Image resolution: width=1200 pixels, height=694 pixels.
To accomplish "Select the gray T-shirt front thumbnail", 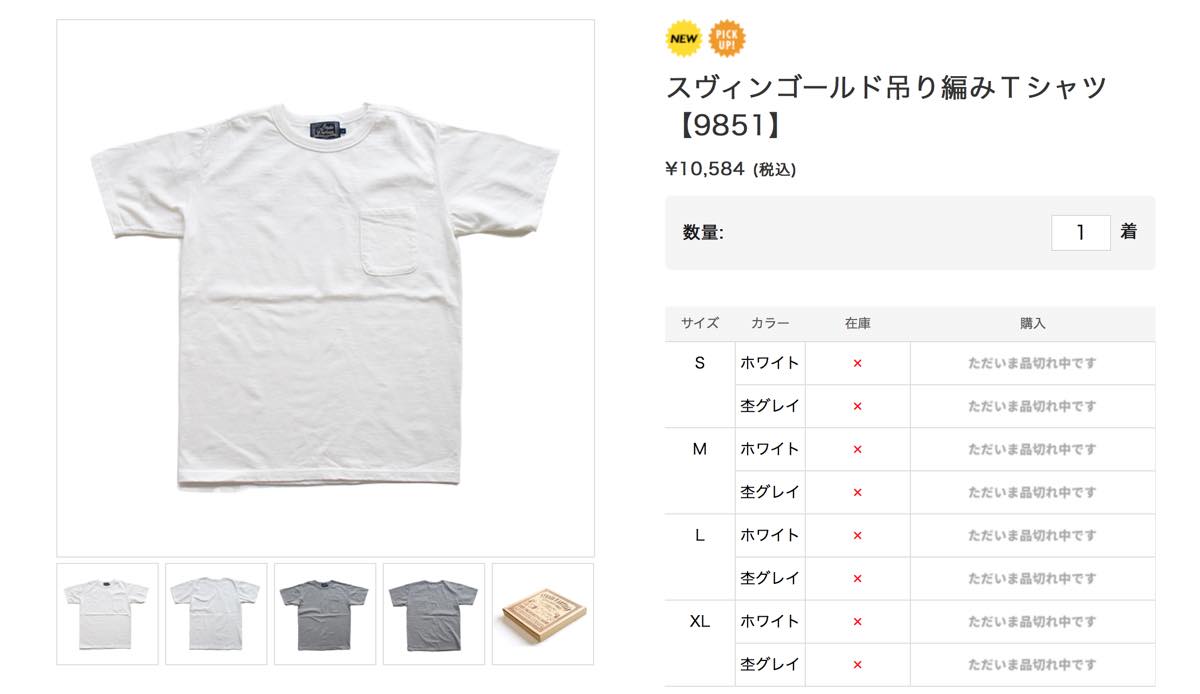I will click(325, 614).
